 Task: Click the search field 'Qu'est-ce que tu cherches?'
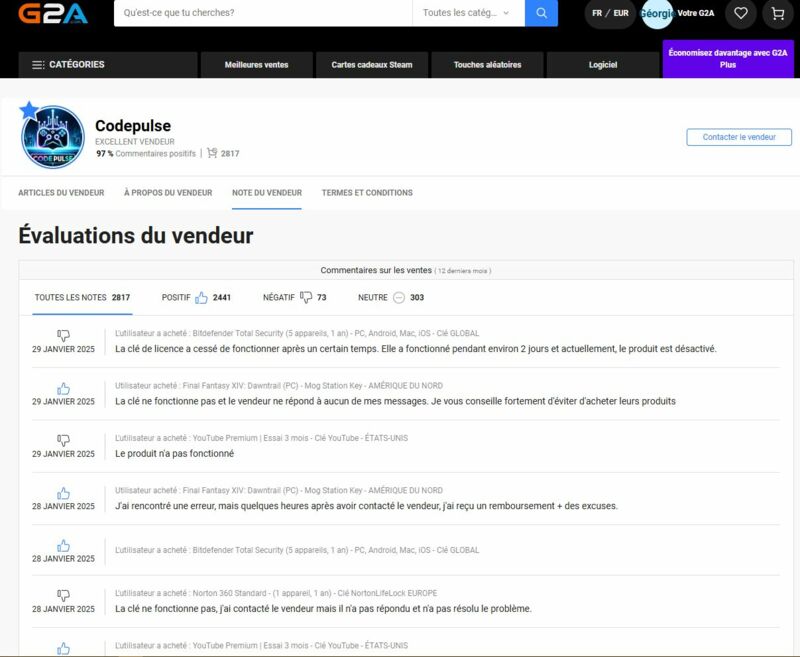pos(263,13)
